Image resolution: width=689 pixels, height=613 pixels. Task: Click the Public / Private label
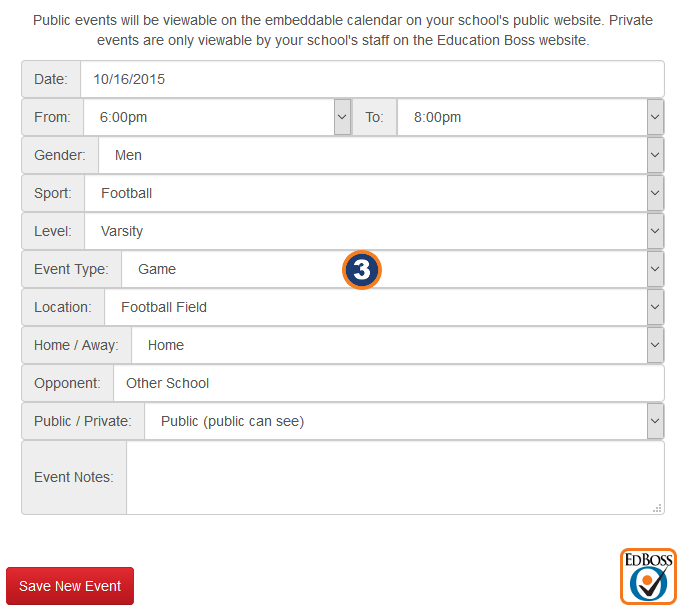point(82,421)
